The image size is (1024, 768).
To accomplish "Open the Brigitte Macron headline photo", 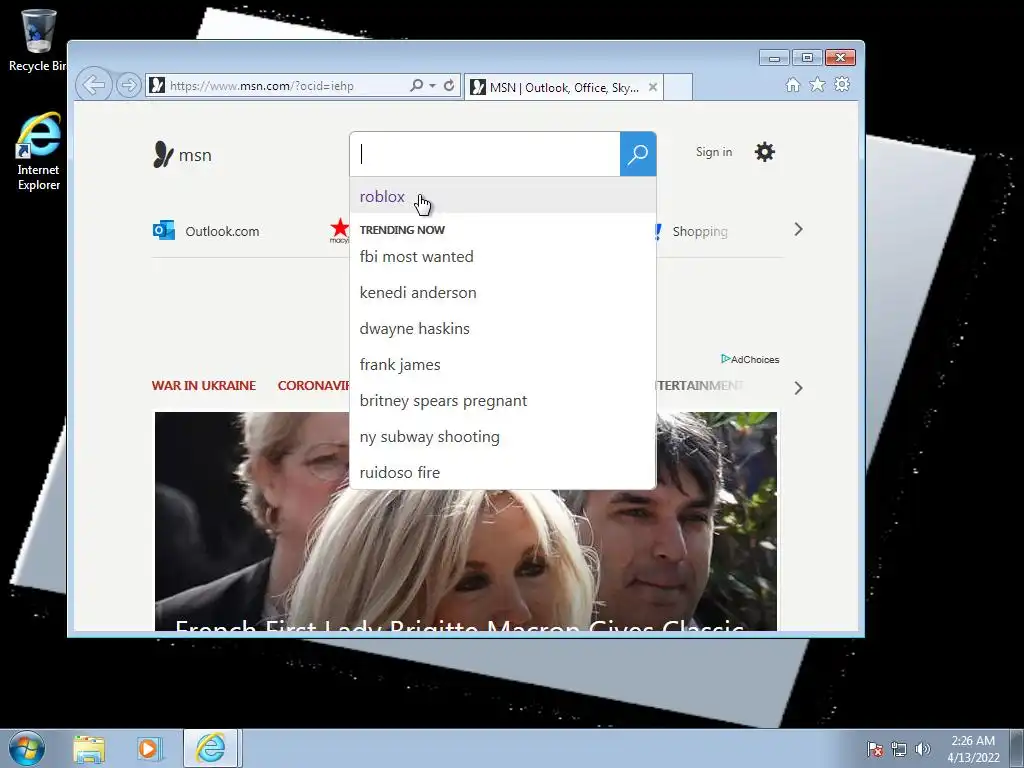I will tap(466, 521).
